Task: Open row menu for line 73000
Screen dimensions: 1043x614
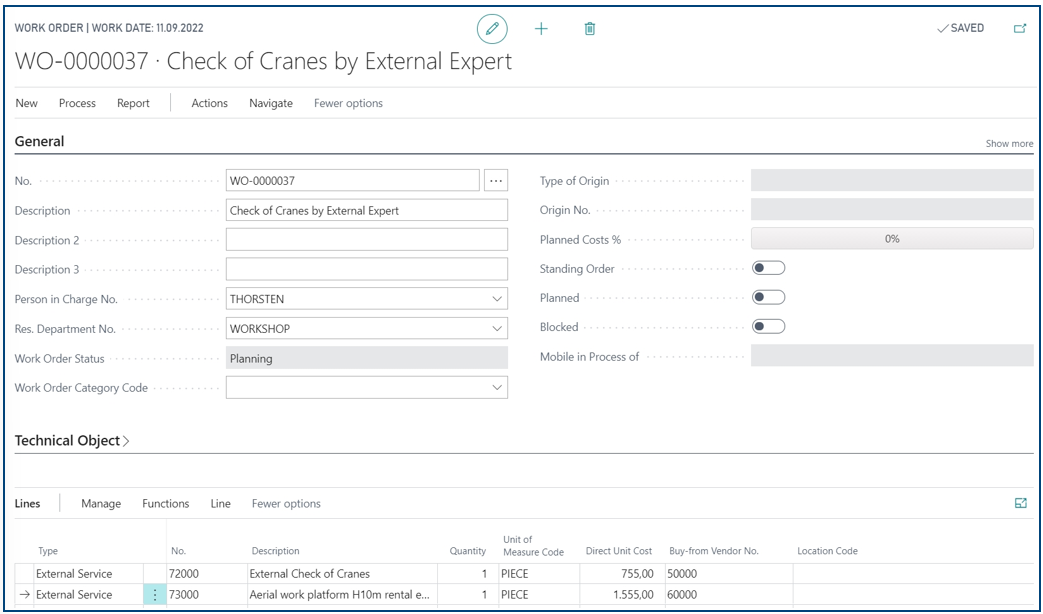Action: (x=155, y=595)
